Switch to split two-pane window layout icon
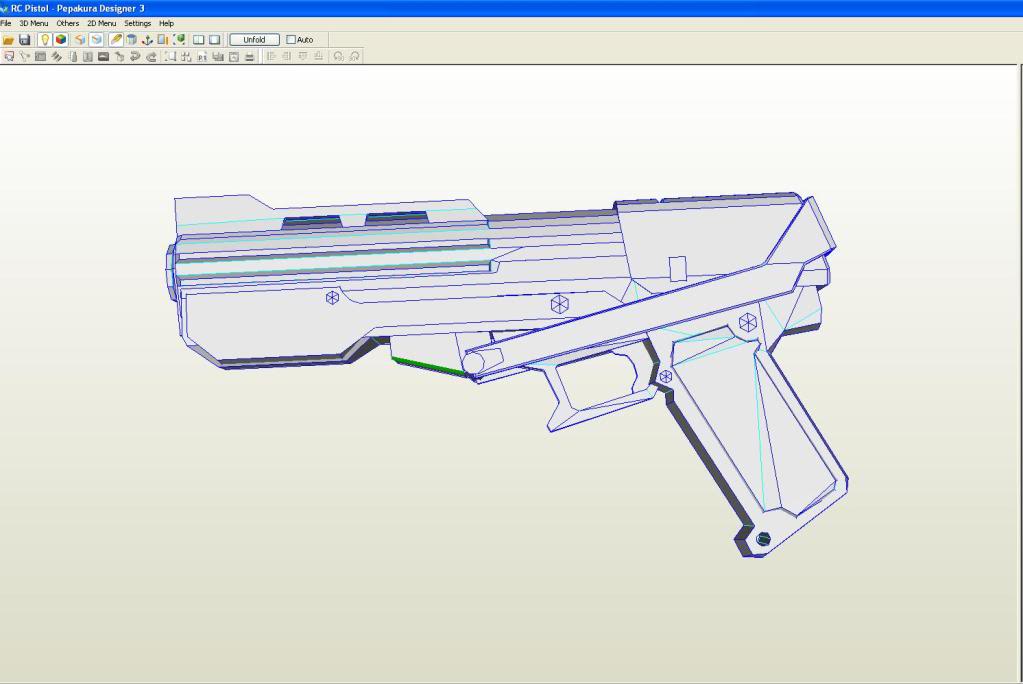The width and height of the screenshot is (1023, 684). tap(198, 40)
